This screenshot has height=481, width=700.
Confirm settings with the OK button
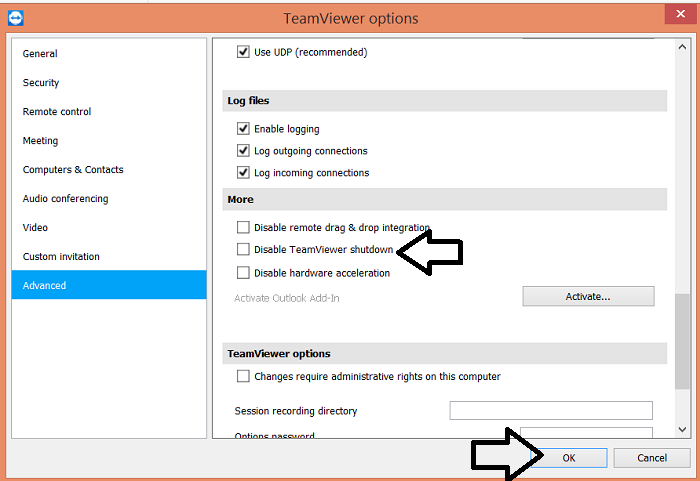point(569,458)
